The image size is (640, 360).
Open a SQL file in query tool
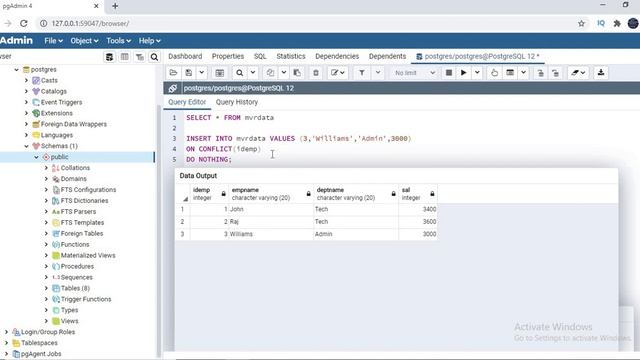point(173,73)
